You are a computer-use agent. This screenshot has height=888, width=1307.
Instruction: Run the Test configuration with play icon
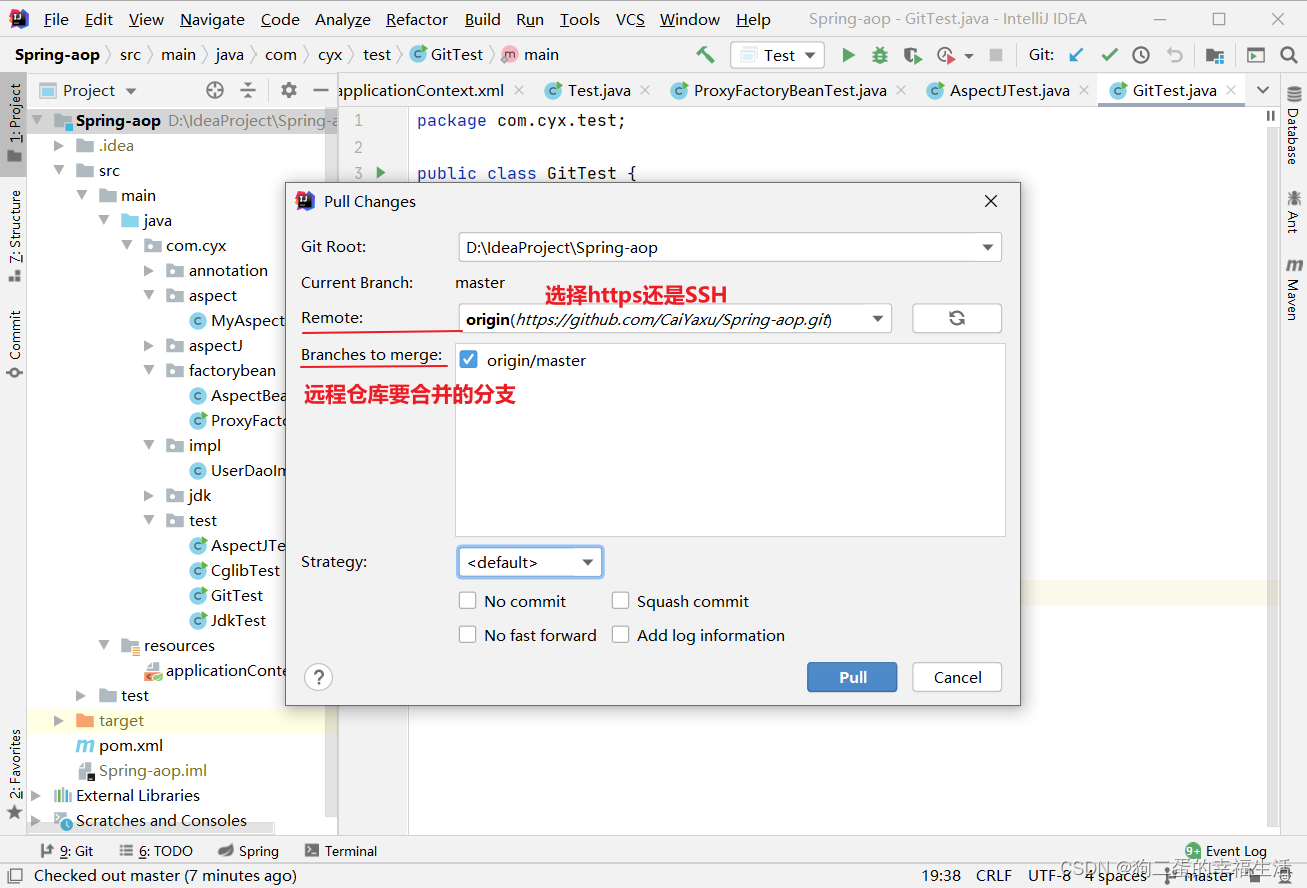click(x=848, y=55)
